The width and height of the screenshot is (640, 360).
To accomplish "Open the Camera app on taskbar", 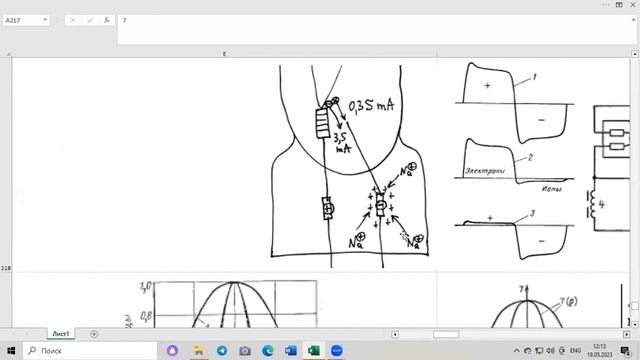I will coord(245,351).
